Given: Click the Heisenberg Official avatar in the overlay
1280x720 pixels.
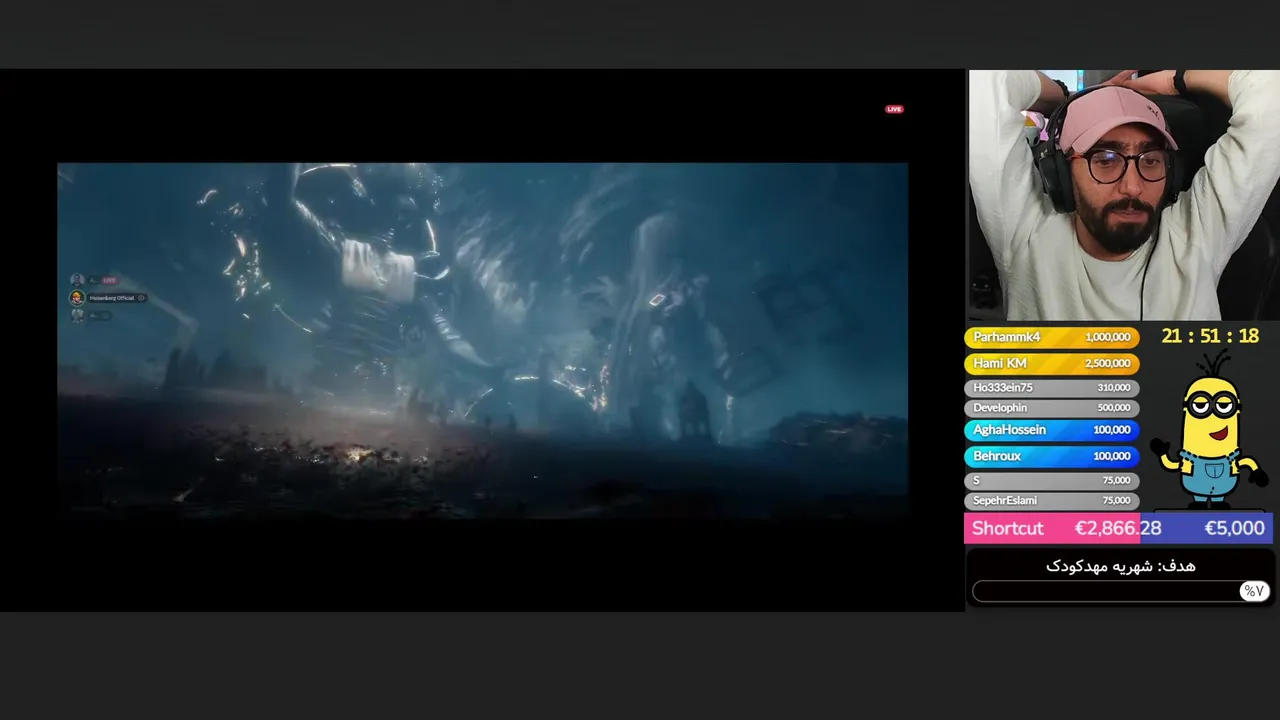Looking at the screenshot, I should tap(77, 298).
